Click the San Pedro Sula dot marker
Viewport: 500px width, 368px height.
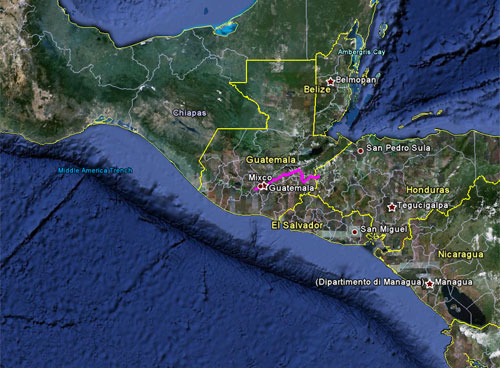pos(360,151)
